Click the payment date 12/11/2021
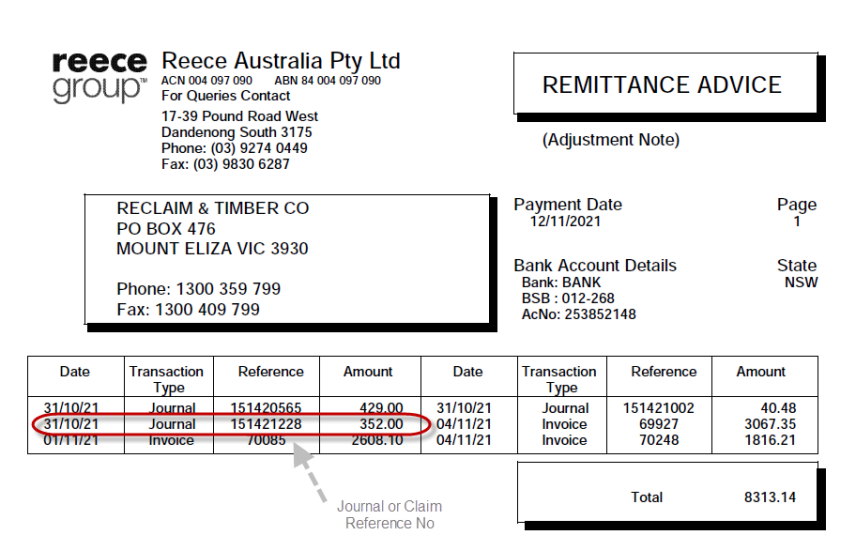Viewport: 850px width, 544px height. [565, 222]
